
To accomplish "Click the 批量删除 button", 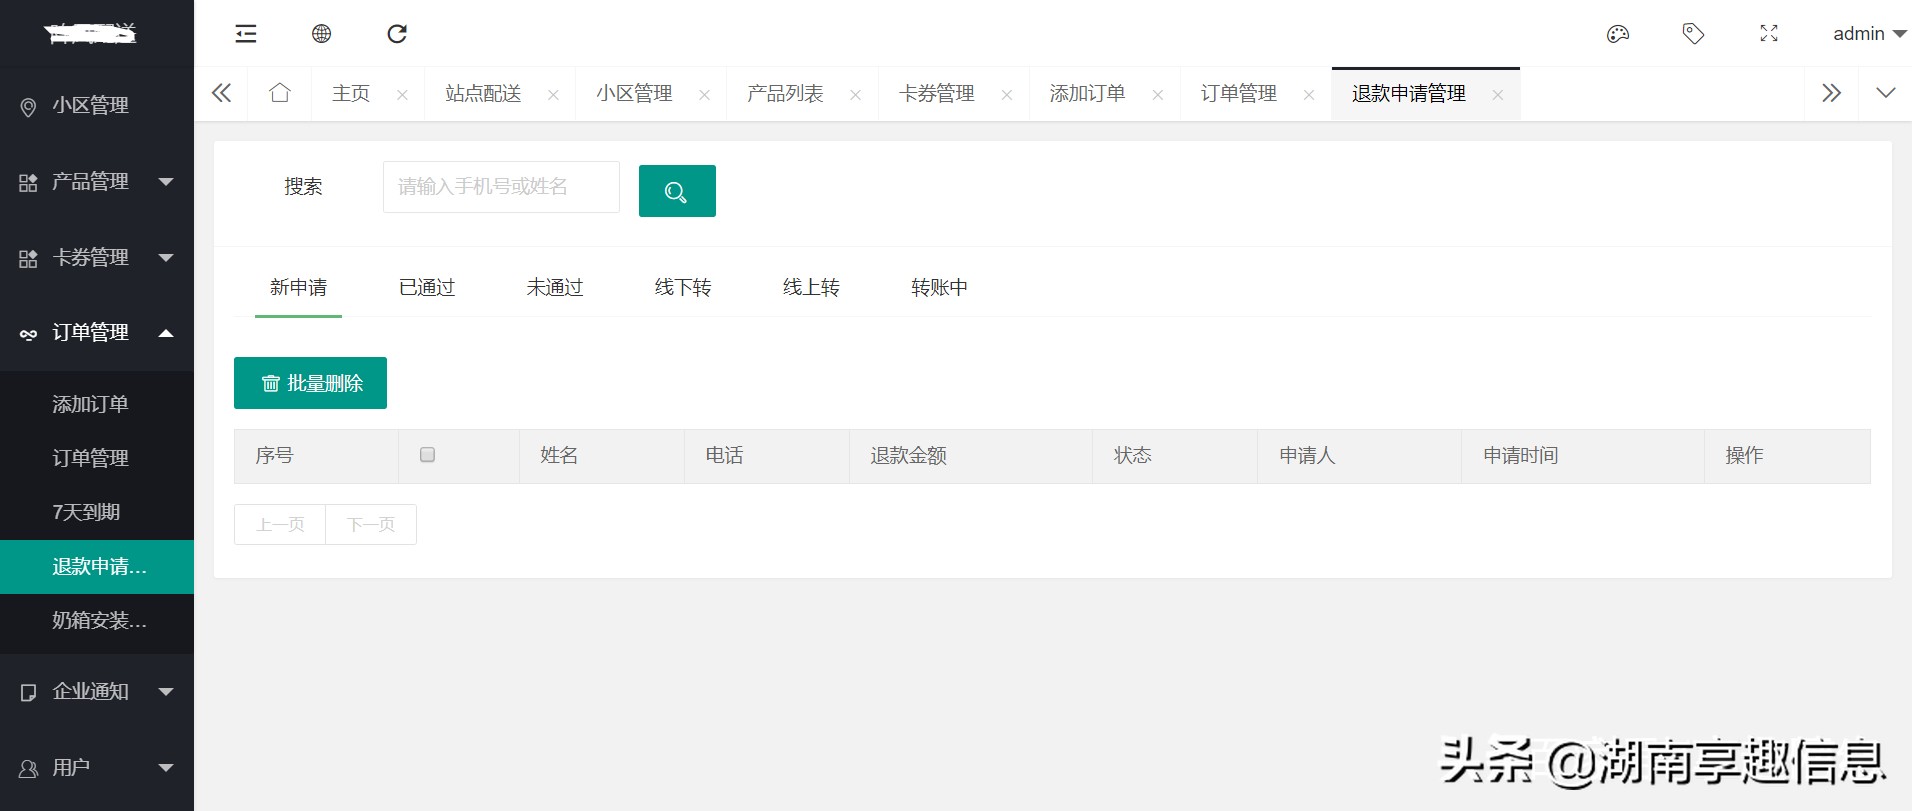I will 310,383.
